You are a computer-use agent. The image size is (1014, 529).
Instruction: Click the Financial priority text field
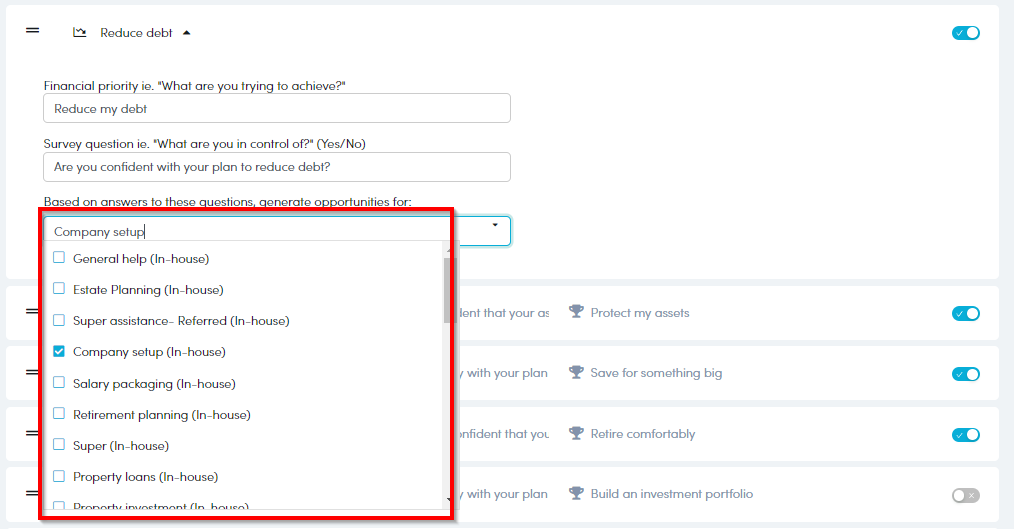pos(277,108)
